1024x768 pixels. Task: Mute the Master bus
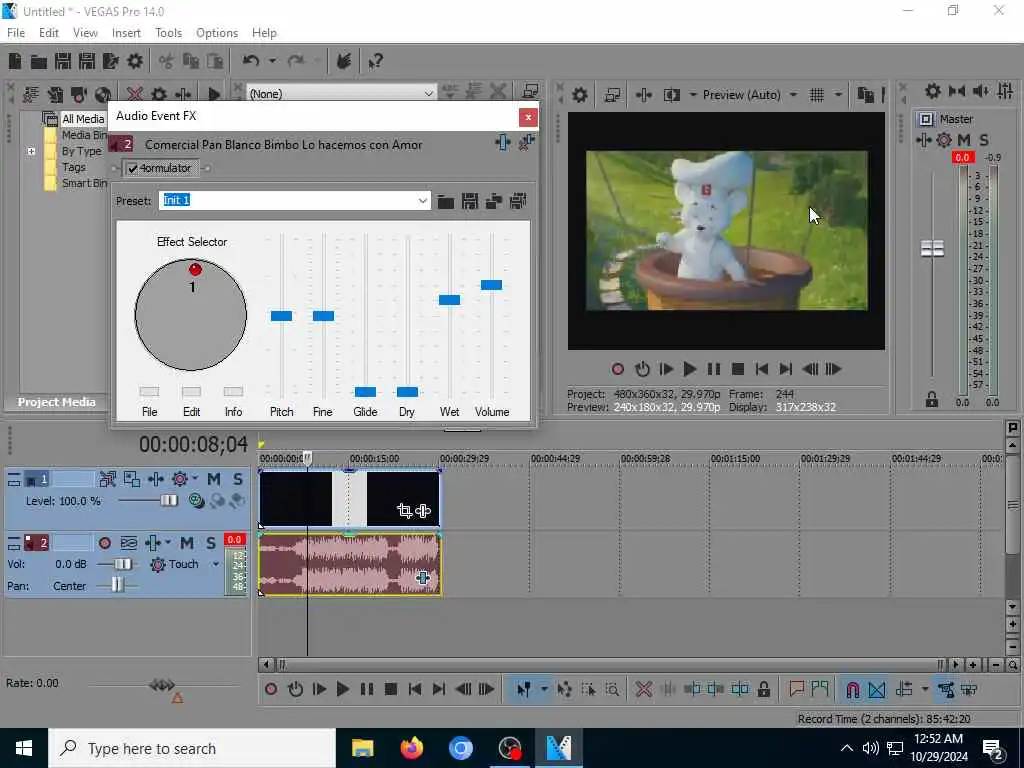tap(964, 140)
